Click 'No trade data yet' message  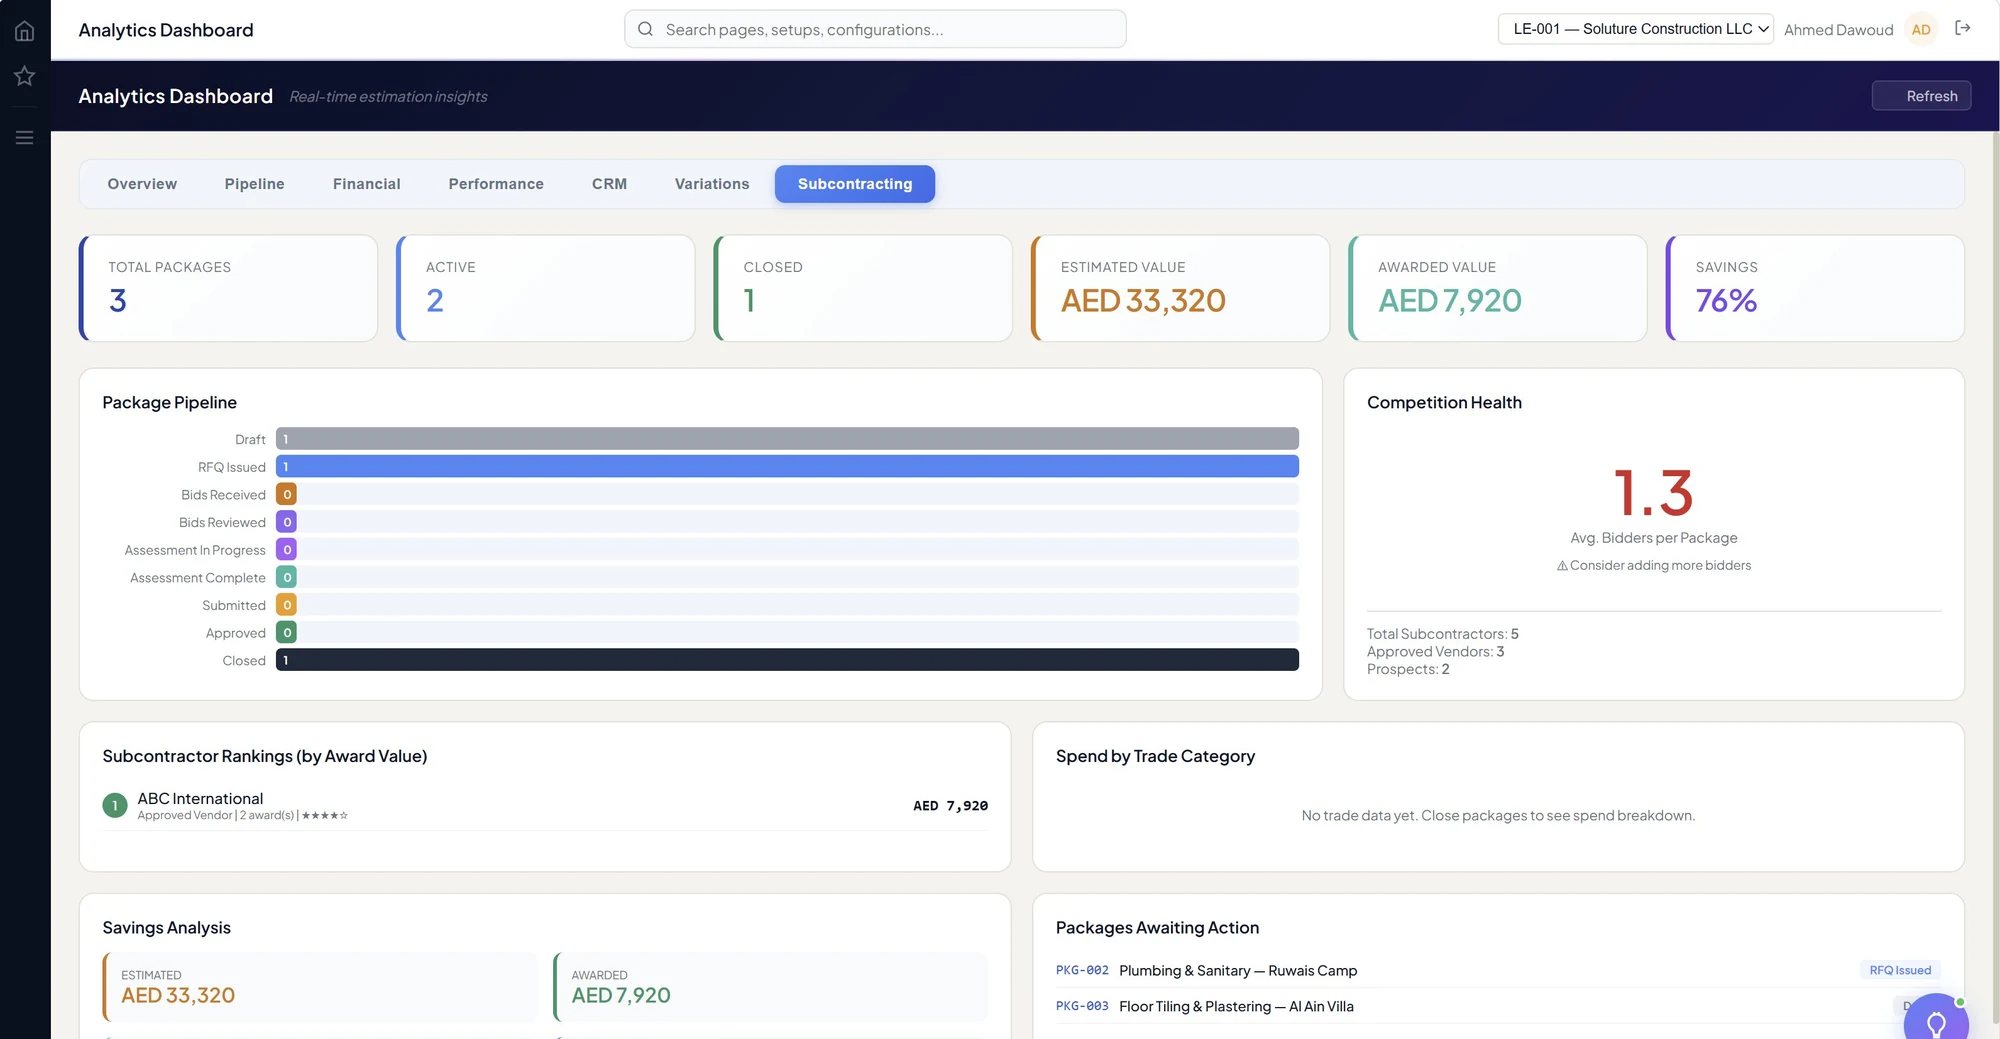[1498, 816]
